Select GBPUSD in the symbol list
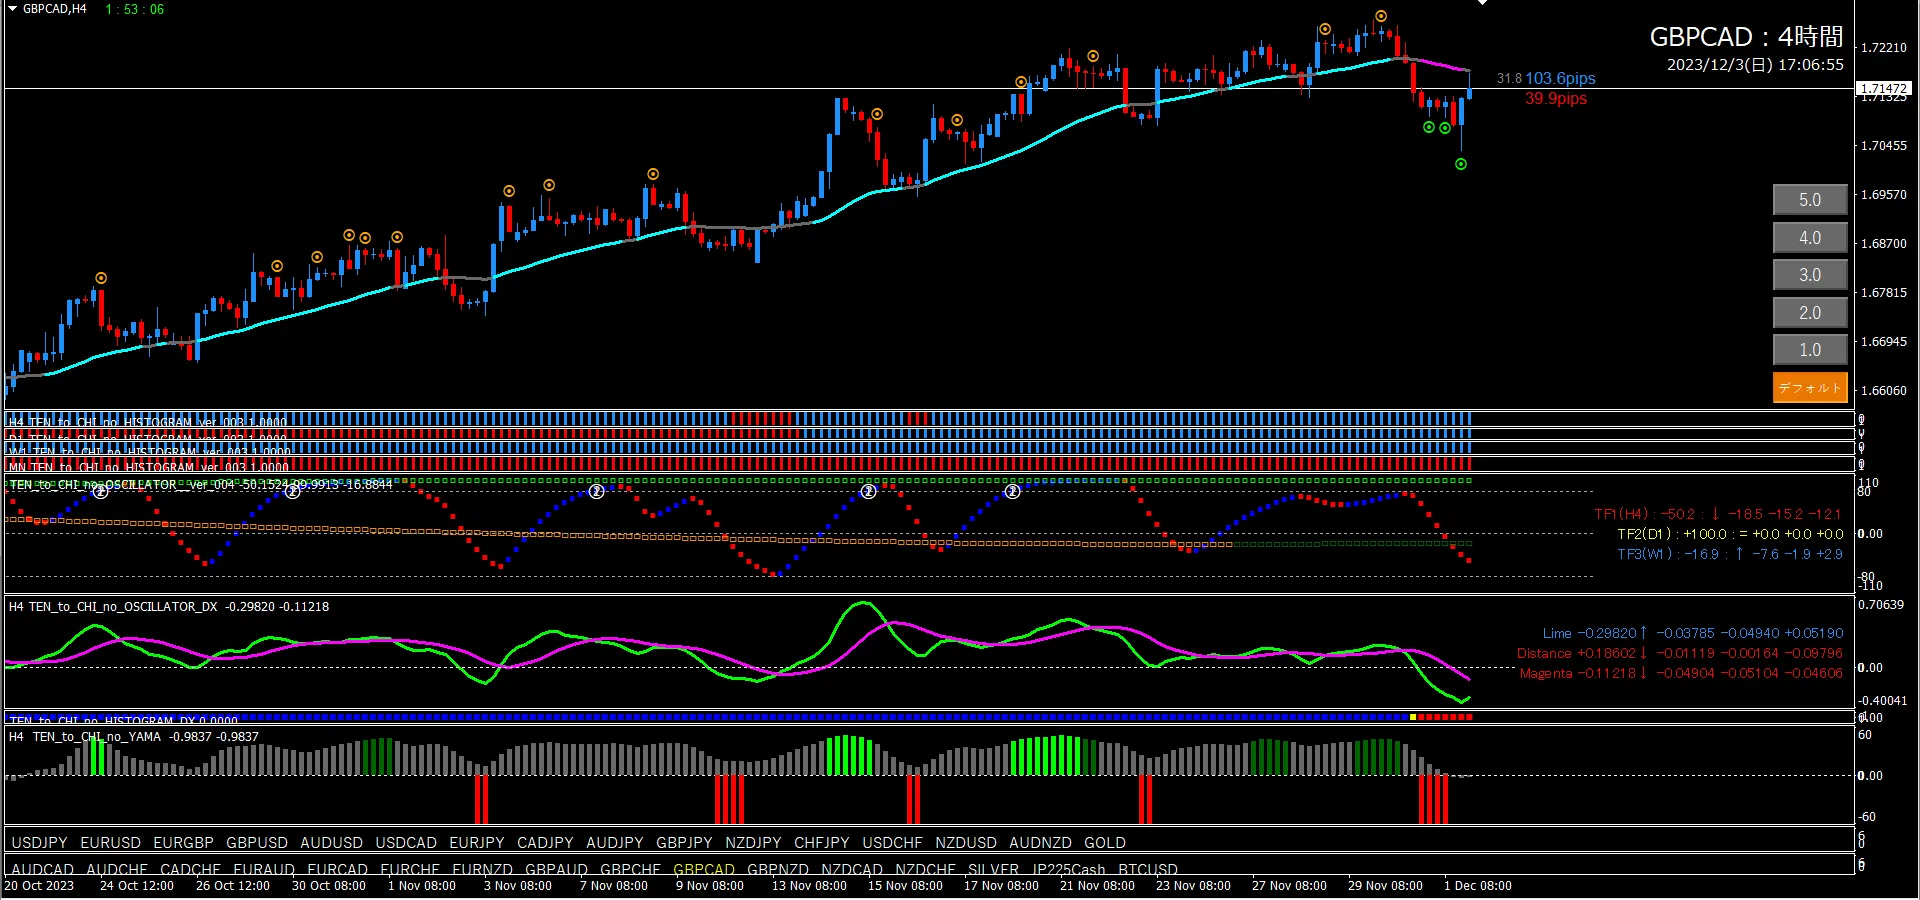 pos(257,843)
